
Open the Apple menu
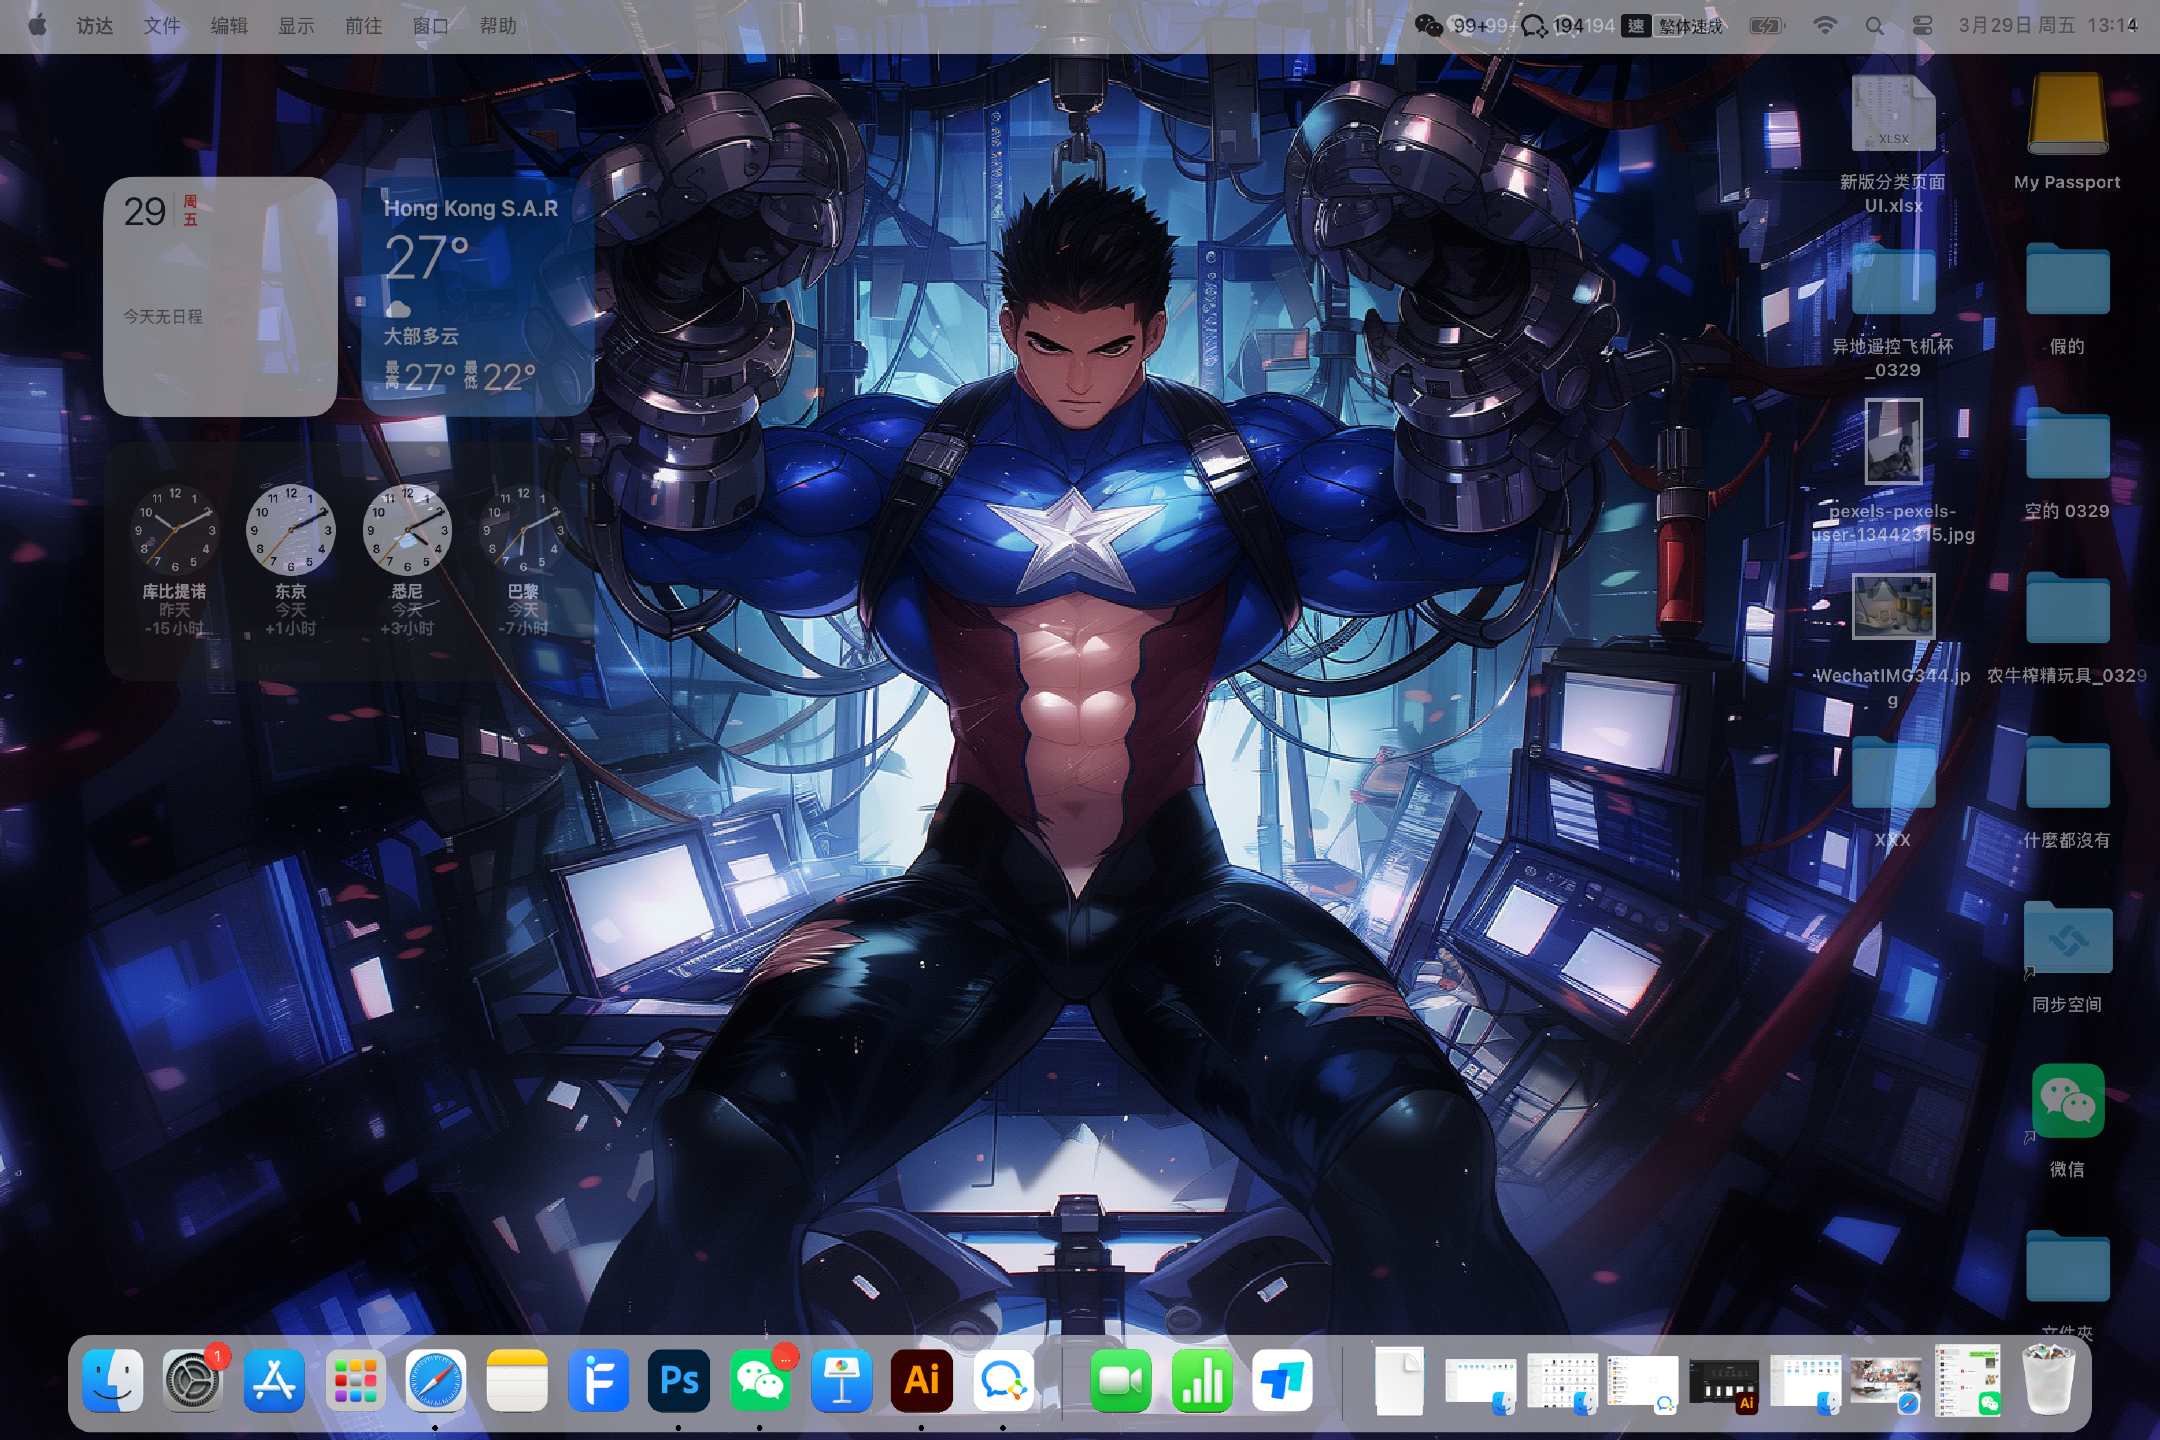(x=38, y=26)
